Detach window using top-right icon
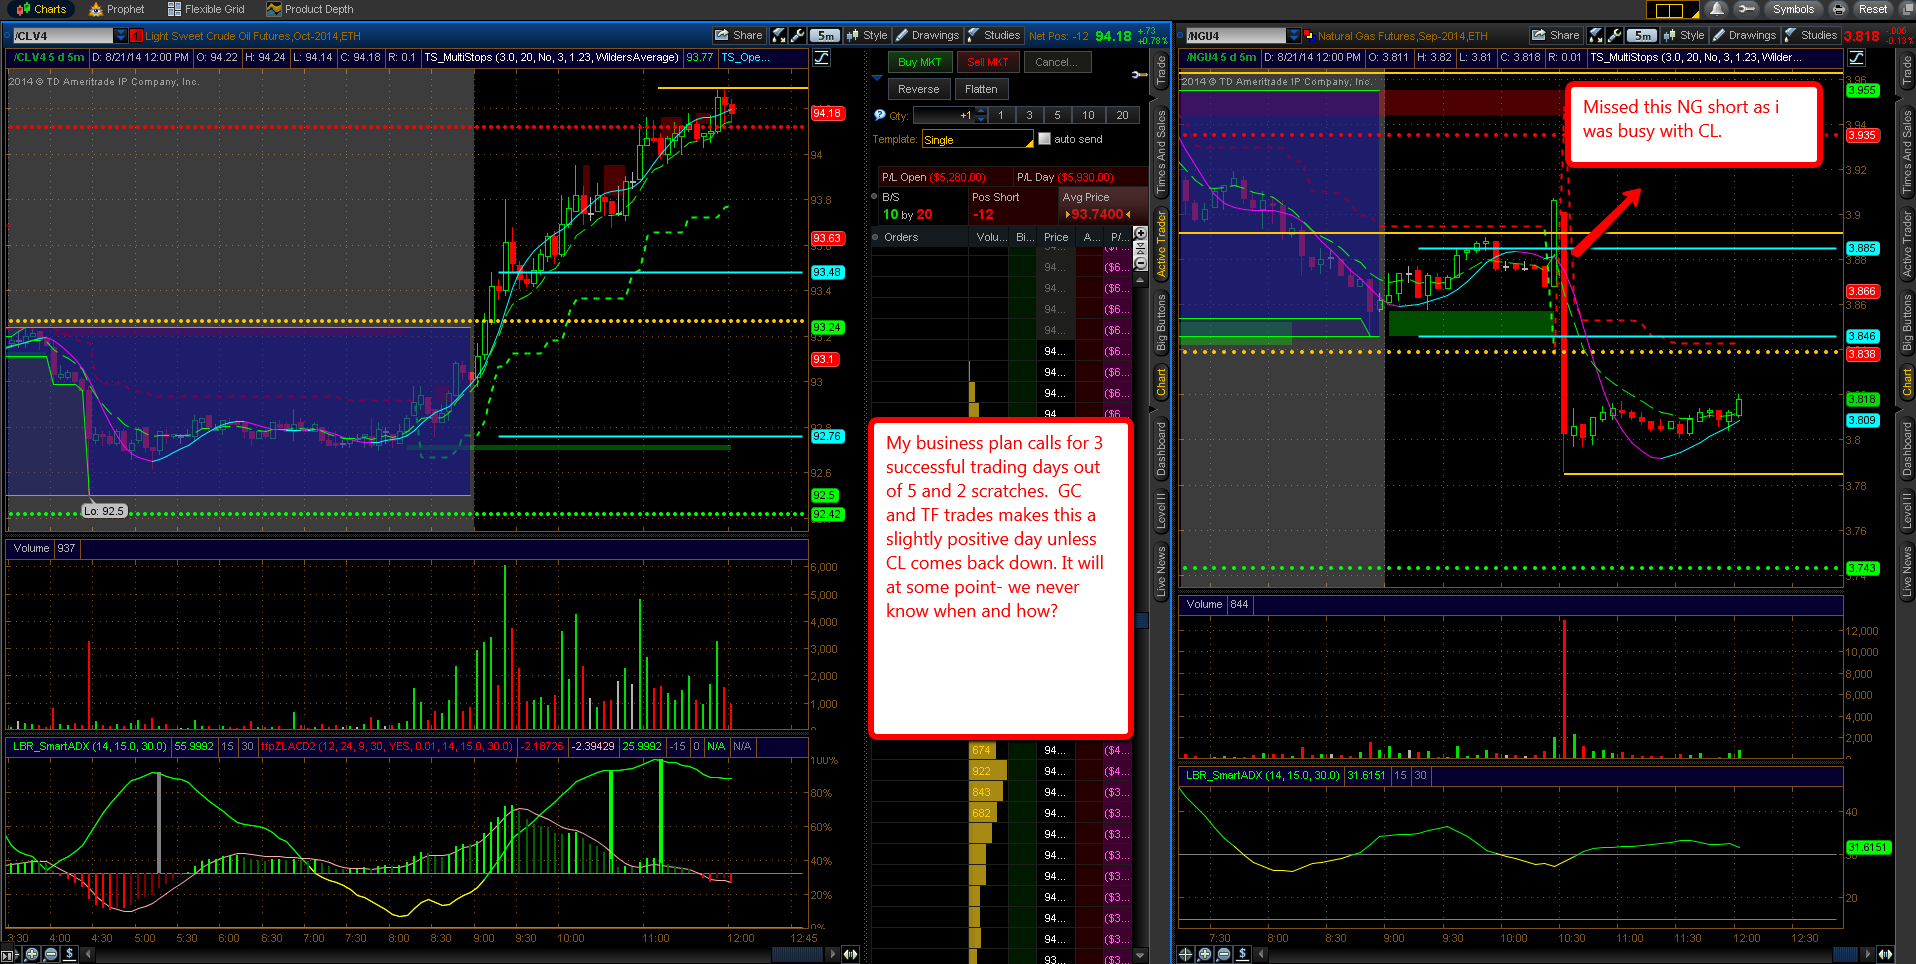The image size is (1916, 964). point(1905,9)
